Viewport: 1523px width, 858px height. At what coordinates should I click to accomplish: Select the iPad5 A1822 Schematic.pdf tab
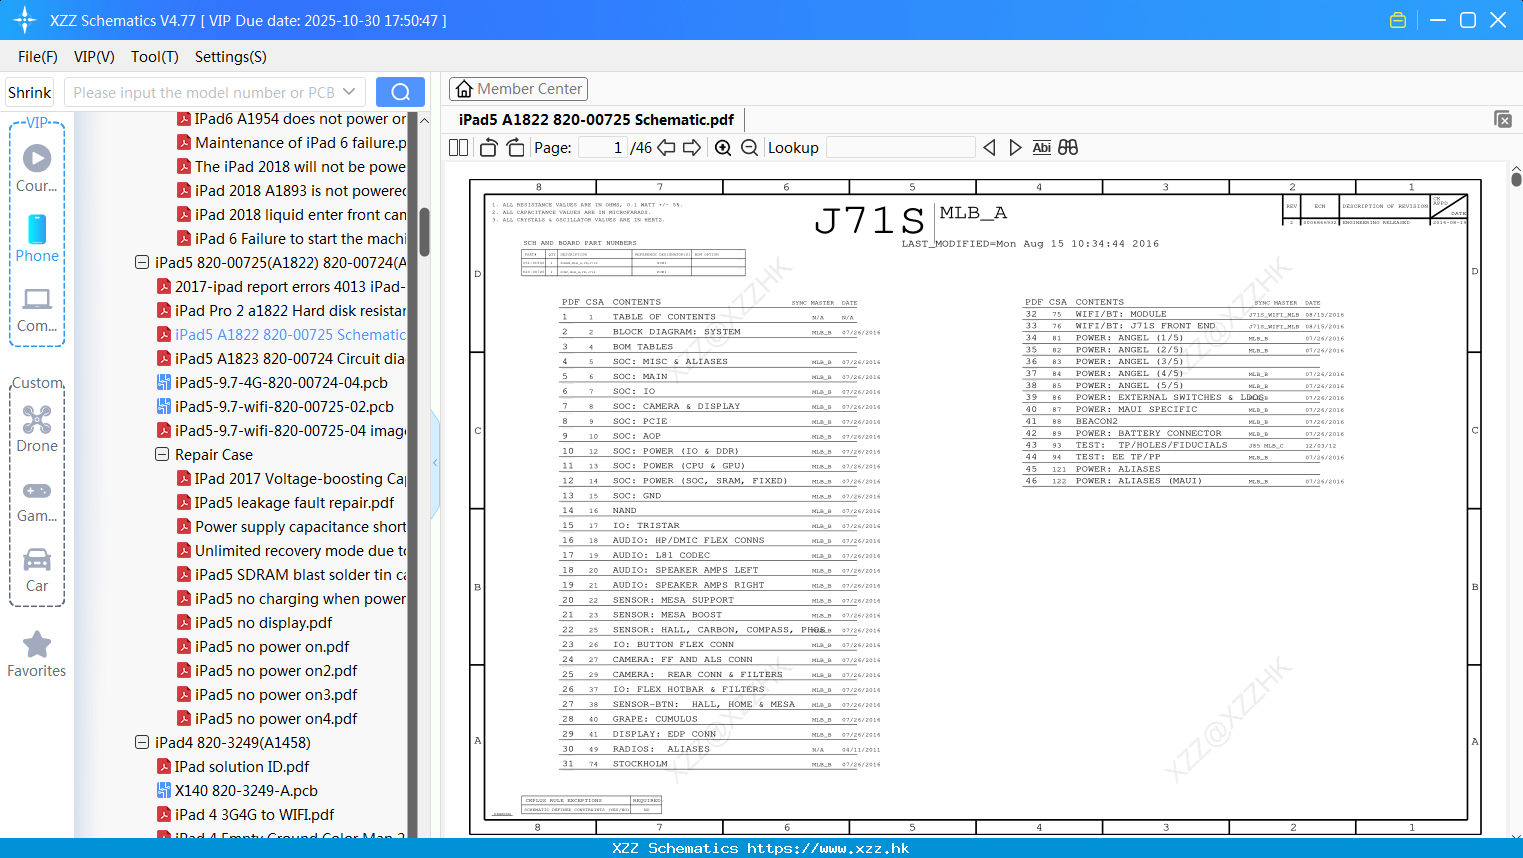coord(596,120)
